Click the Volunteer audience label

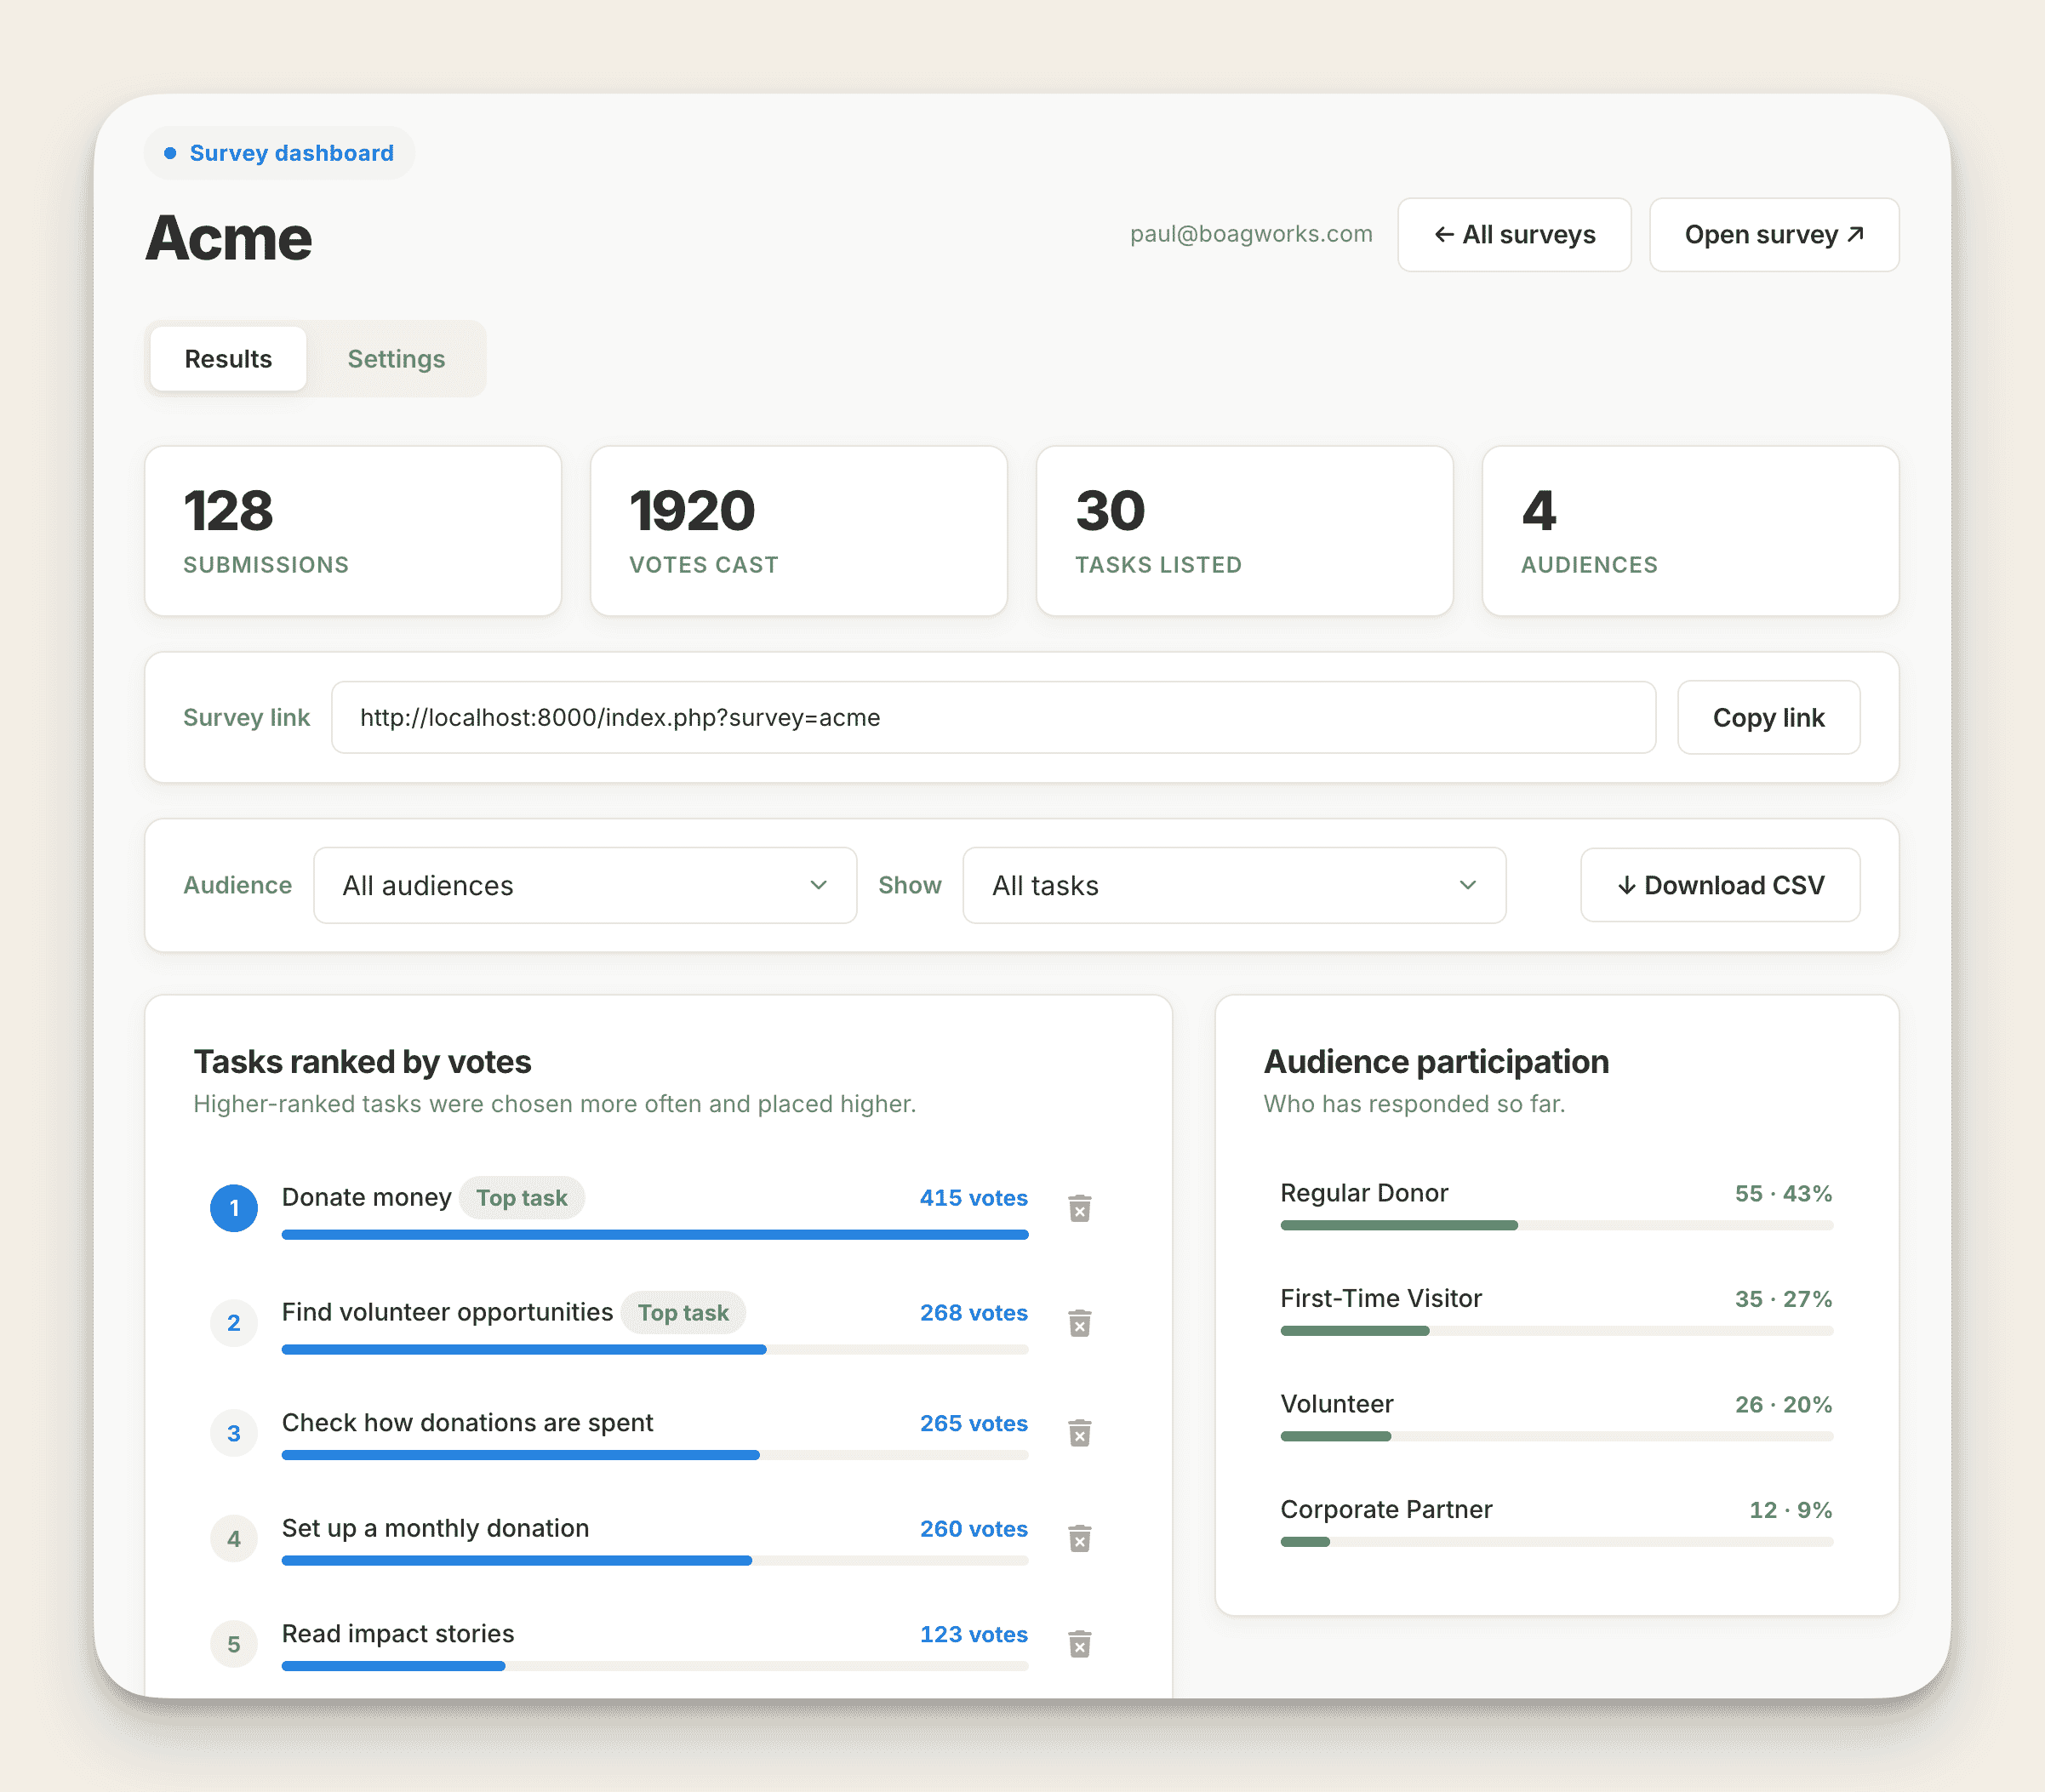(x=1337, y=1404)
